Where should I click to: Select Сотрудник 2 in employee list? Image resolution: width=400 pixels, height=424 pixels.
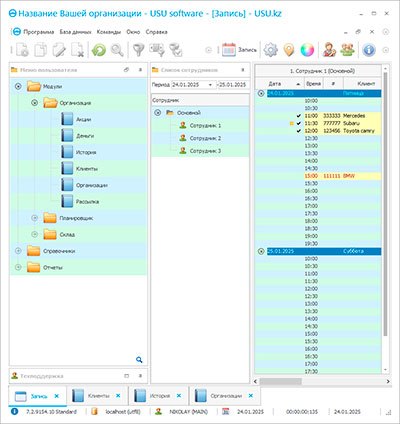click(205, 138)
